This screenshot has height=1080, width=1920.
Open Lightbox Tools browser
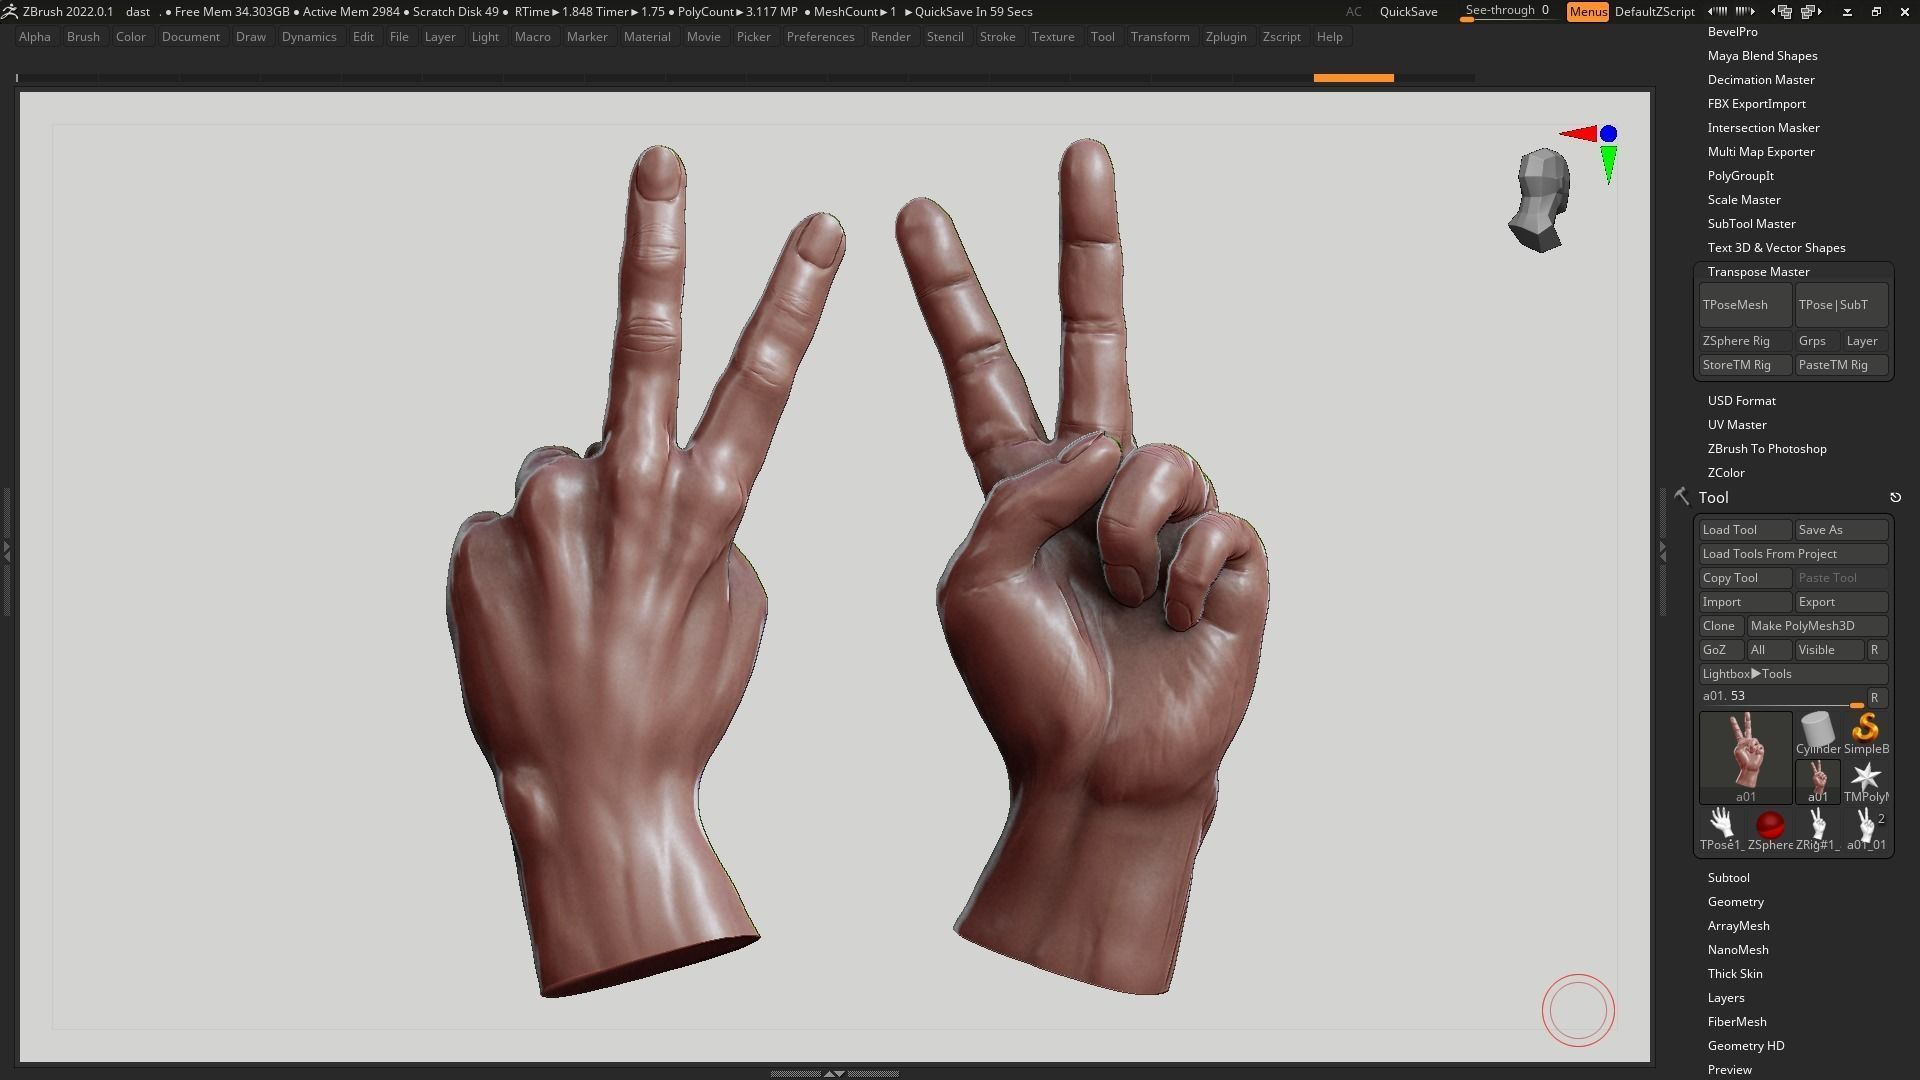pos(1793,674)
